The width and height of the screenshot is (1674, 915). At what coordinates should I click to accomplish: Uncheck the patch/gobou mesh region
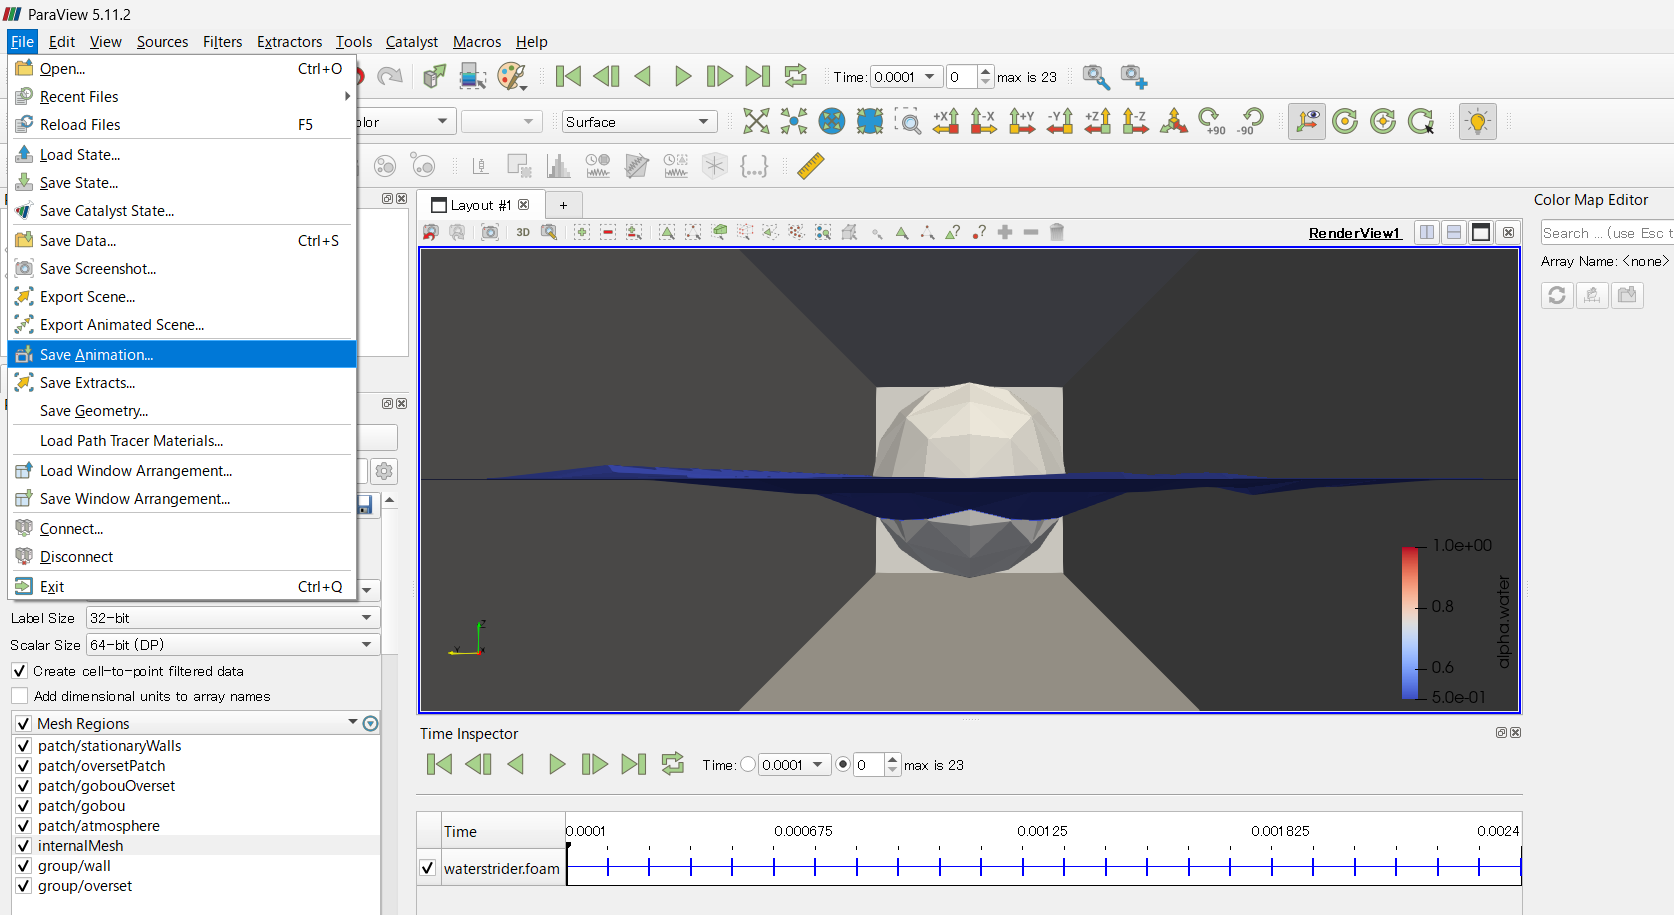pos(24,806)
